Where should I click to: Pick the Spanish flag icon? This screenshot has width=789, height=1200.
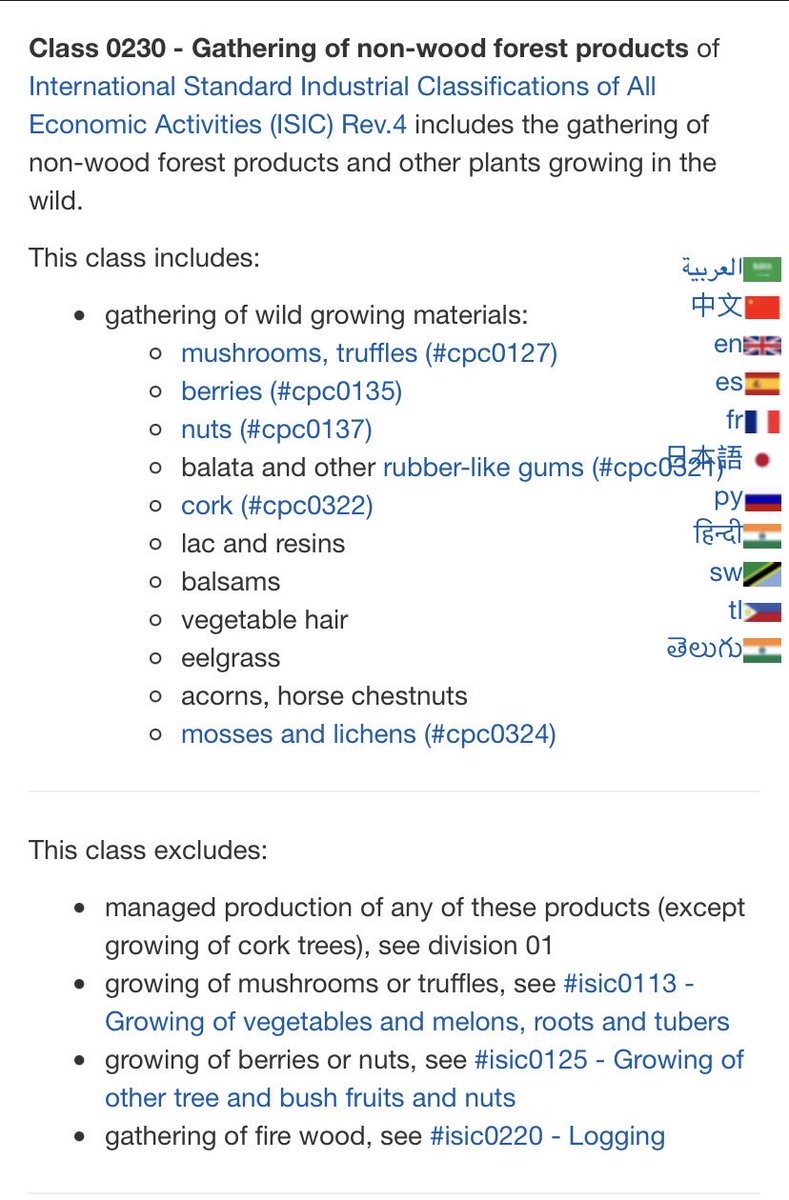763,383
